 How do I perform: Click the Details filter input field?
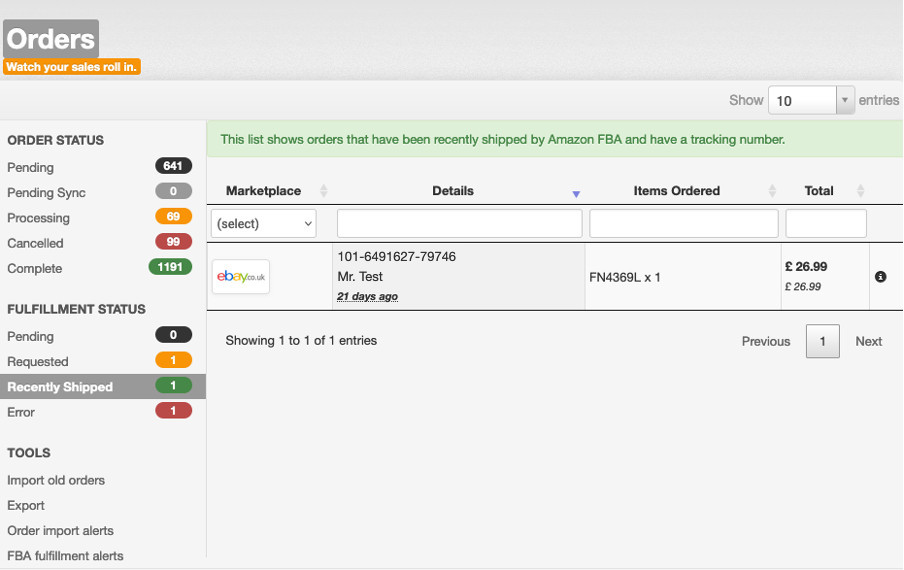(459, 224)
